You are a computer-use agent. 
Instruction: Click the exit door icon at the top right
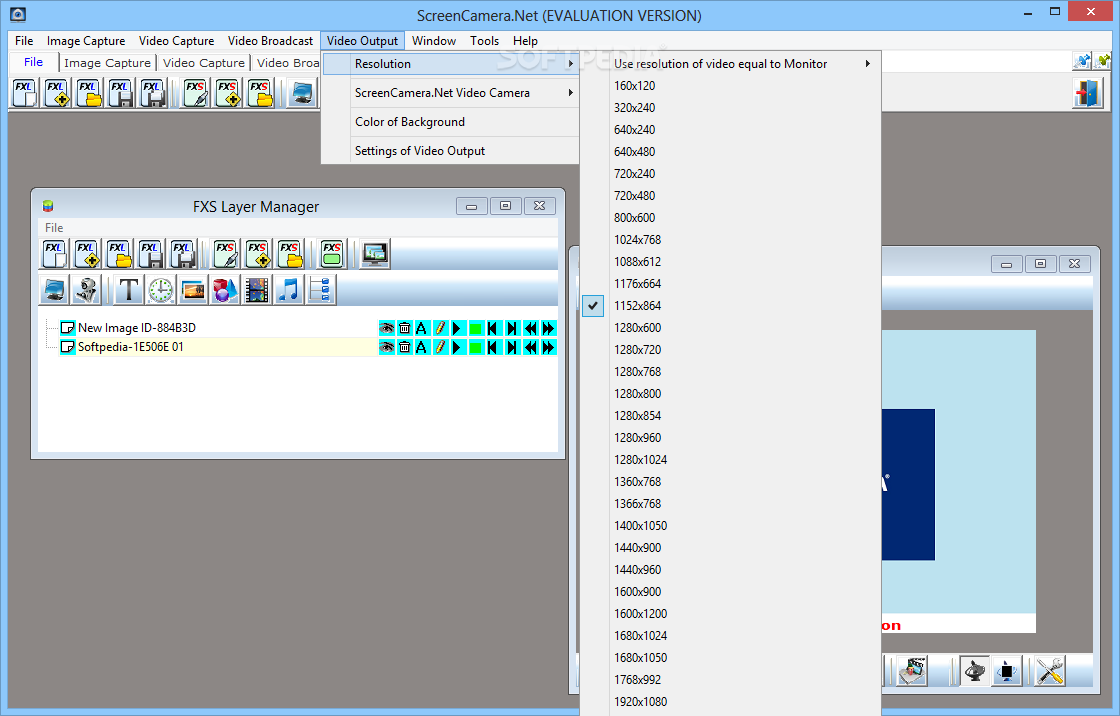click(1087, 94)
